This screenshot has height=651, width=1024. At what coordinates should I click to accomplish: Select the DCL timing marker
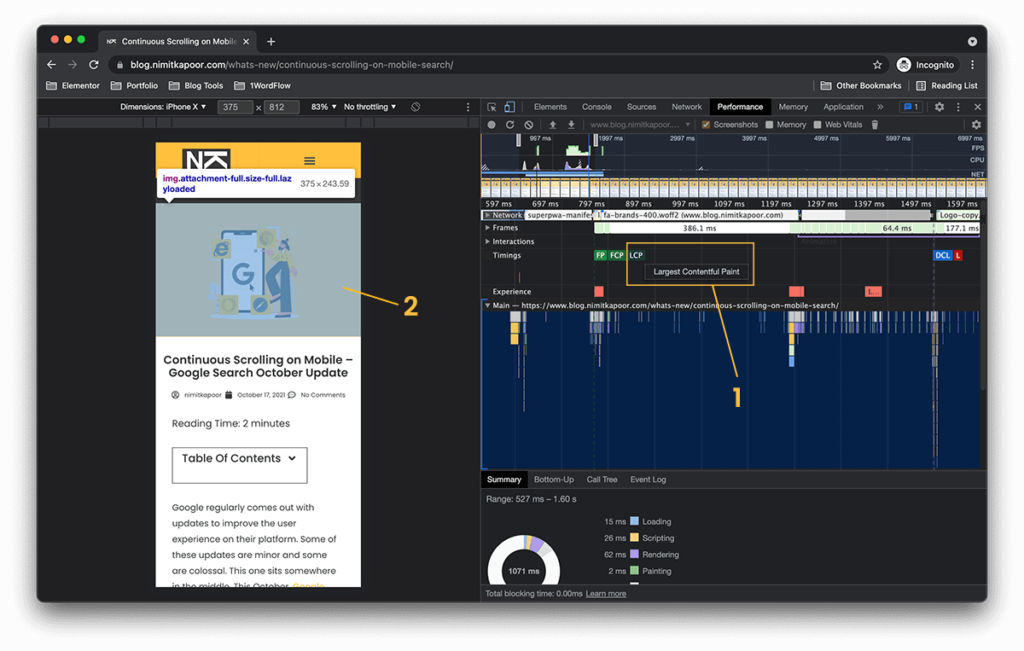942,255
